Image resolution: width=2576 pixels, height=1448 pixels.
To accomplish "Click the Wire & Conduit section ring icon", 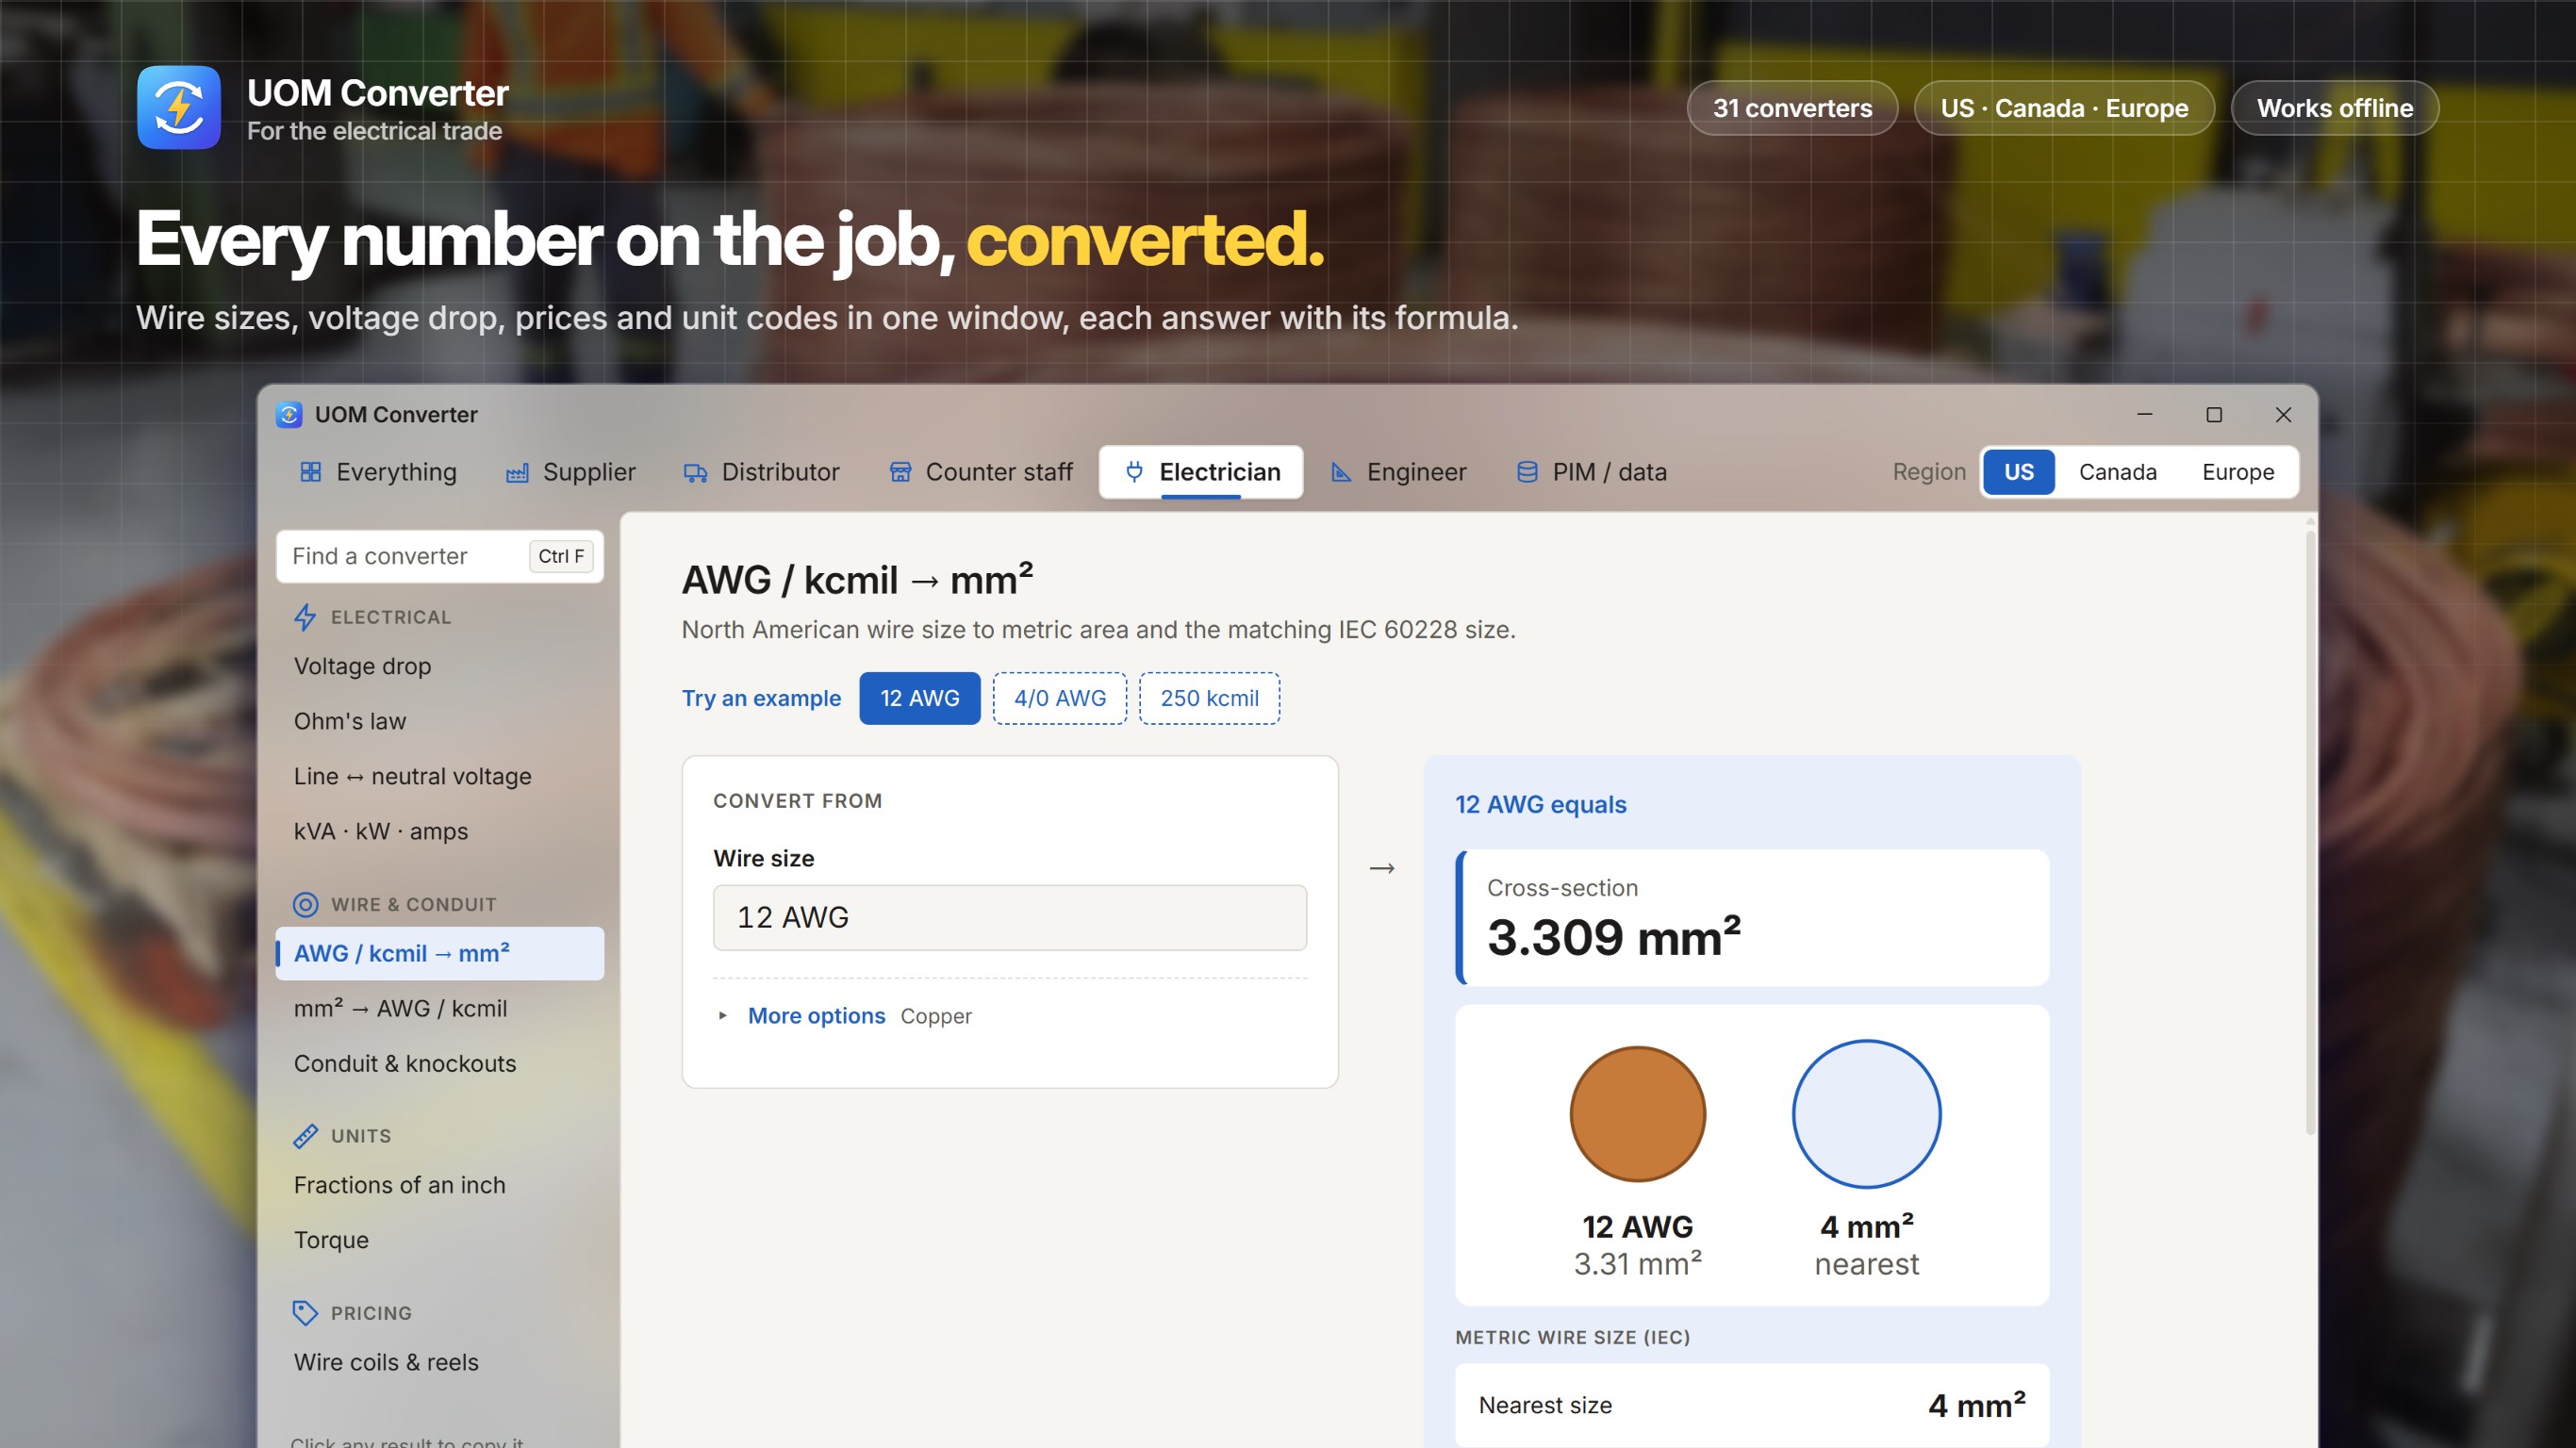I will tap(305, 904).
